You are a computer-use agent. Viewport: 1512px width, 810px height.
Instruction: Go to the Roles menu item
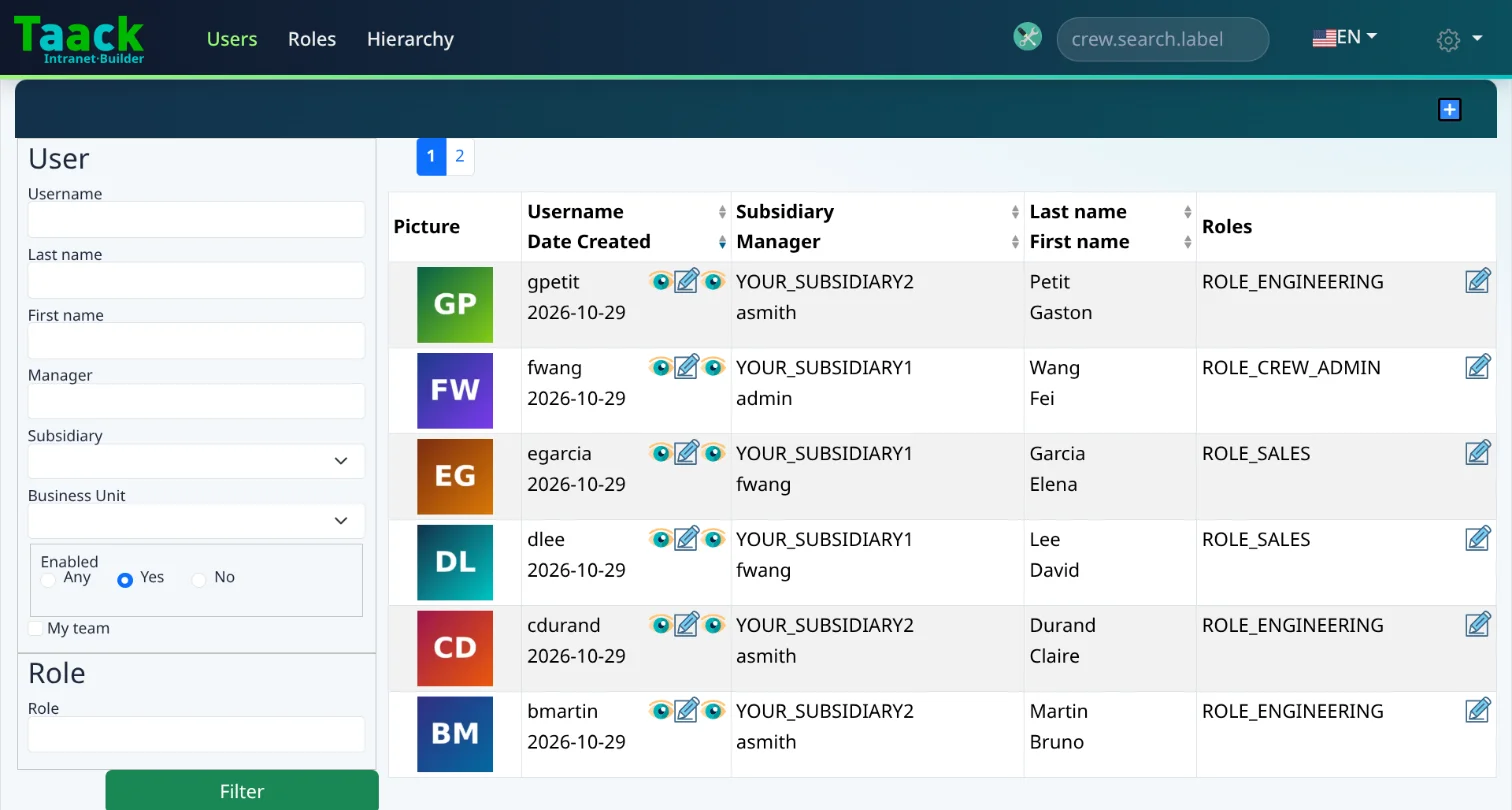pos(312,39)
